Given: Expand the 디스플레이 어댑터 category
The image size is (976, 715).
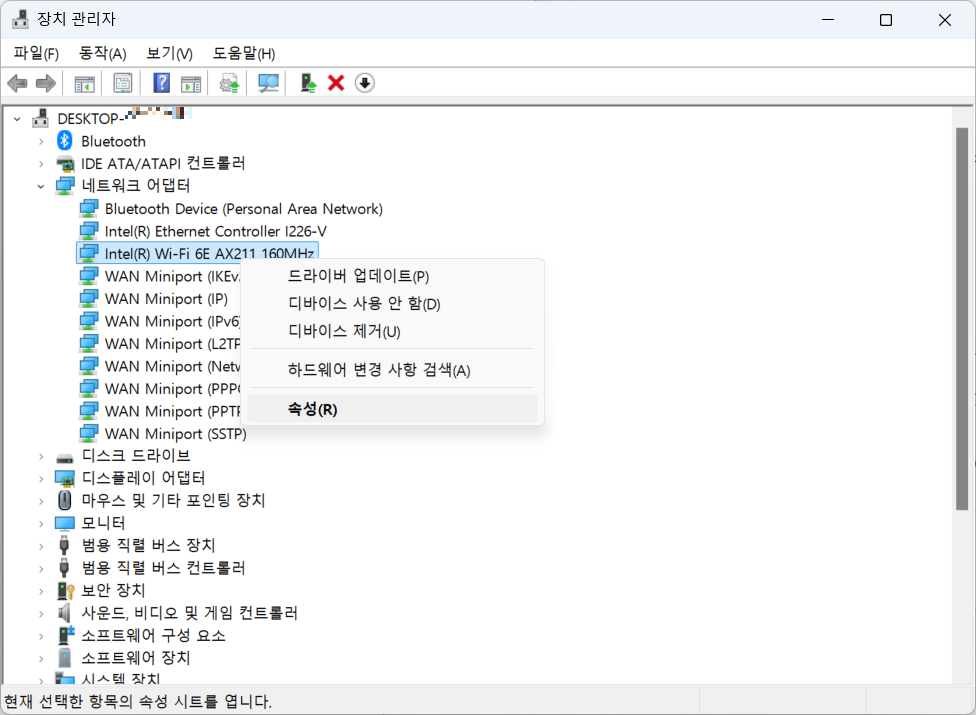Looking at the screenshot, I should point(41,479).
